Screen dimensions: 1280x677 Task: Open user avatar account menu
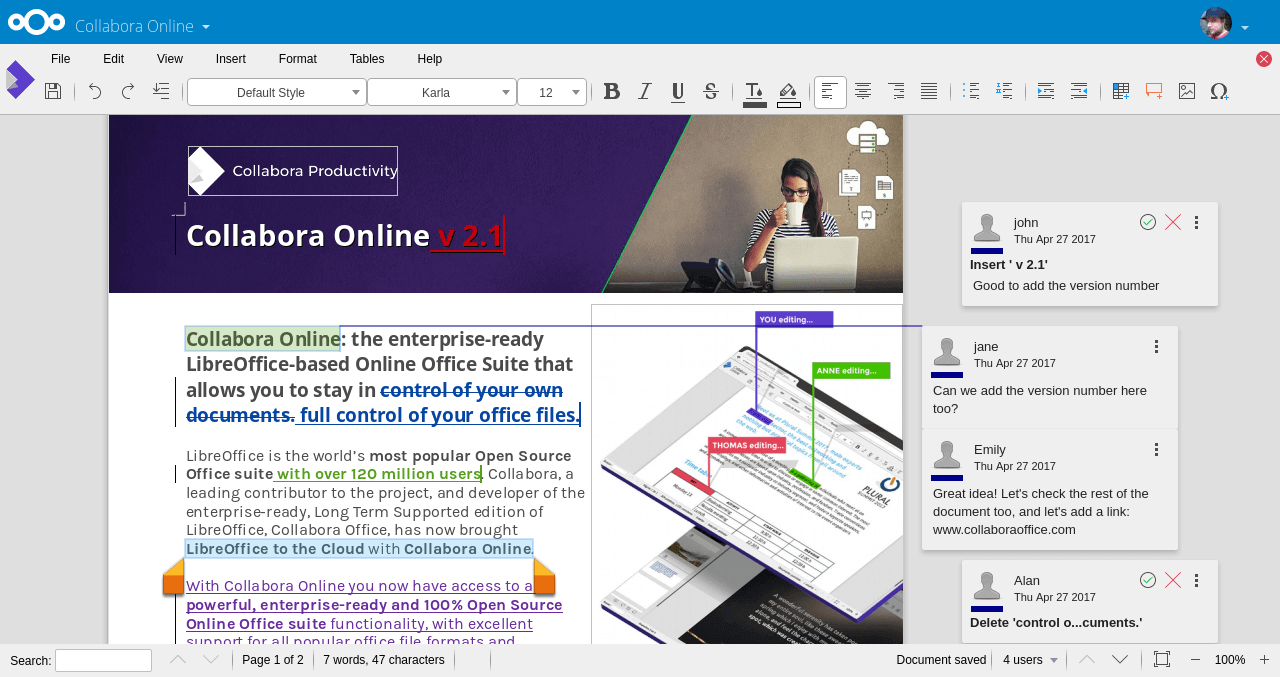click(1224, 24)
